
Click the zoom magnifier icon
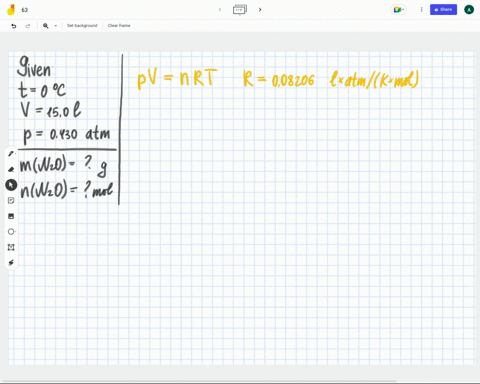pyautogui.click(x=46, y=26)
